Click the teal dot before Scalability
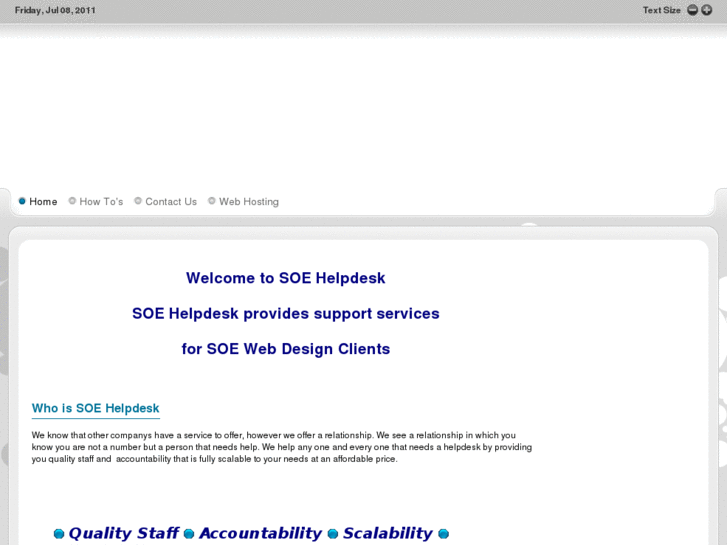The height and width of the screenshot is (545, 727). click(x=332, y=534)
